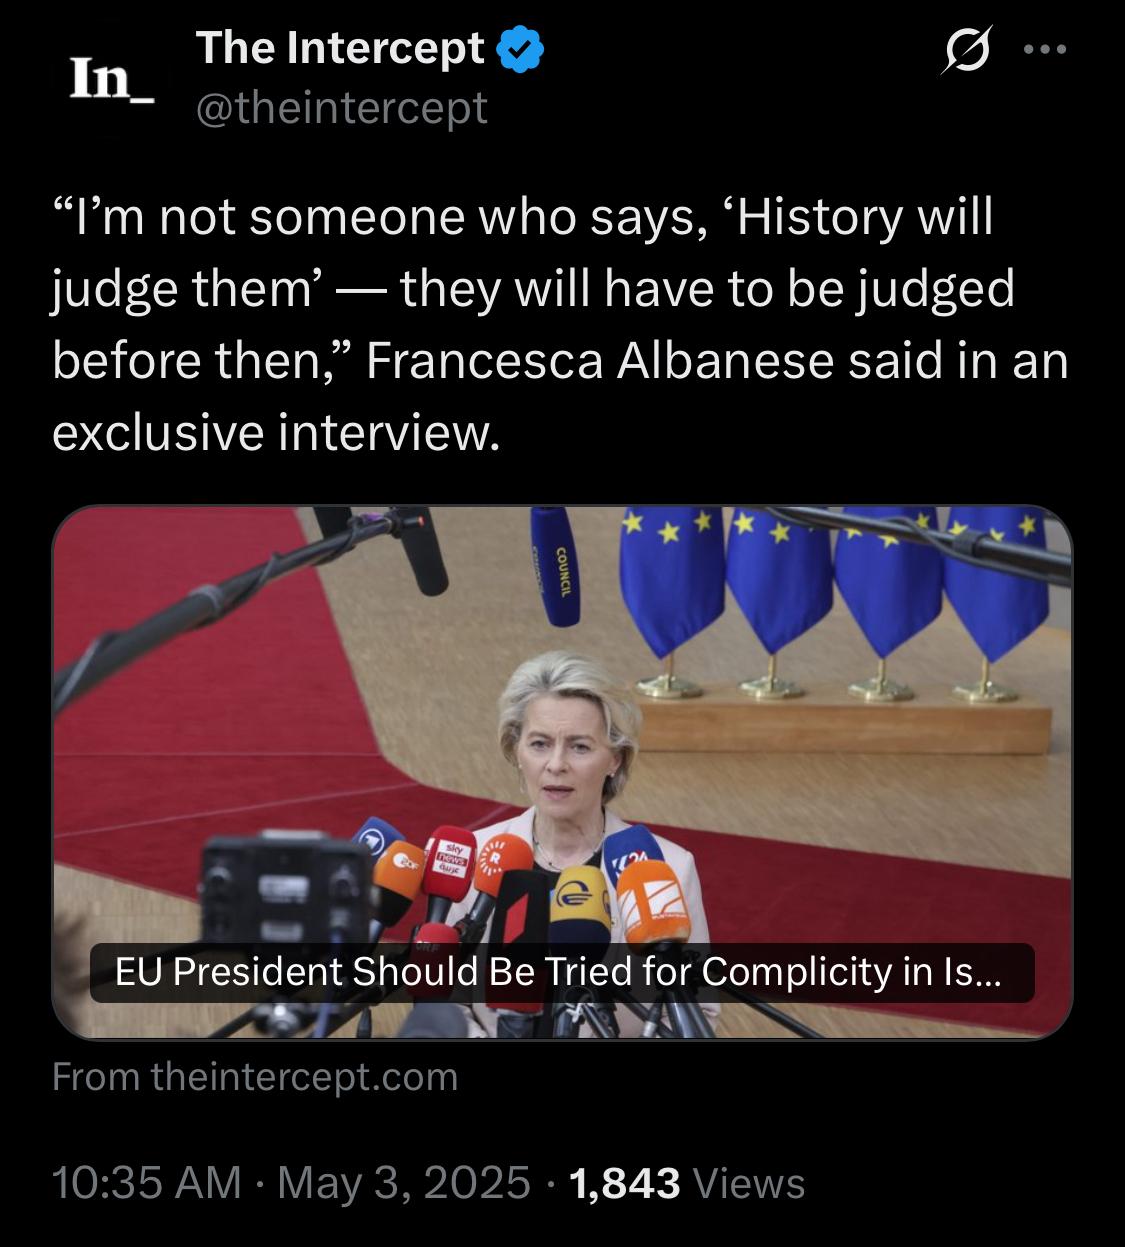The width and height of the screenshot is (1125, 1247).
Task: Open the @theintercept handle
Action: [x=342, y=107]
